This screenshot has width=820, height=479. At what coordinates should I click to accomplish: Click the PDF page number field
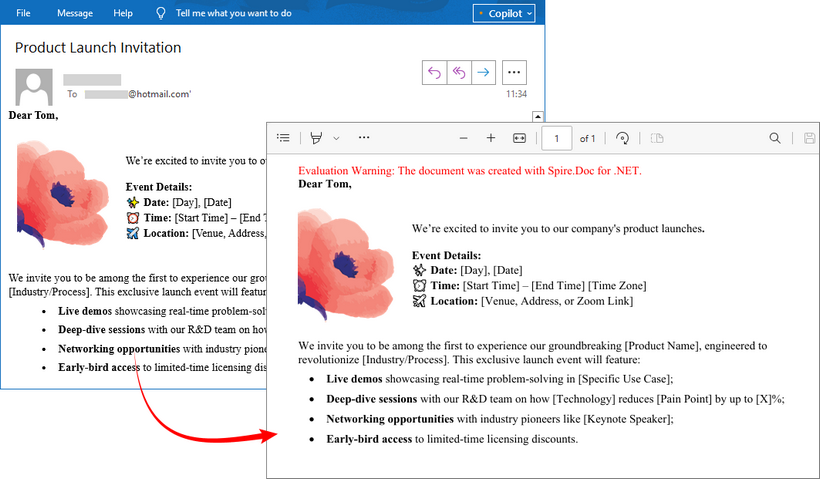pyautogui.click(x=556, y=139)
